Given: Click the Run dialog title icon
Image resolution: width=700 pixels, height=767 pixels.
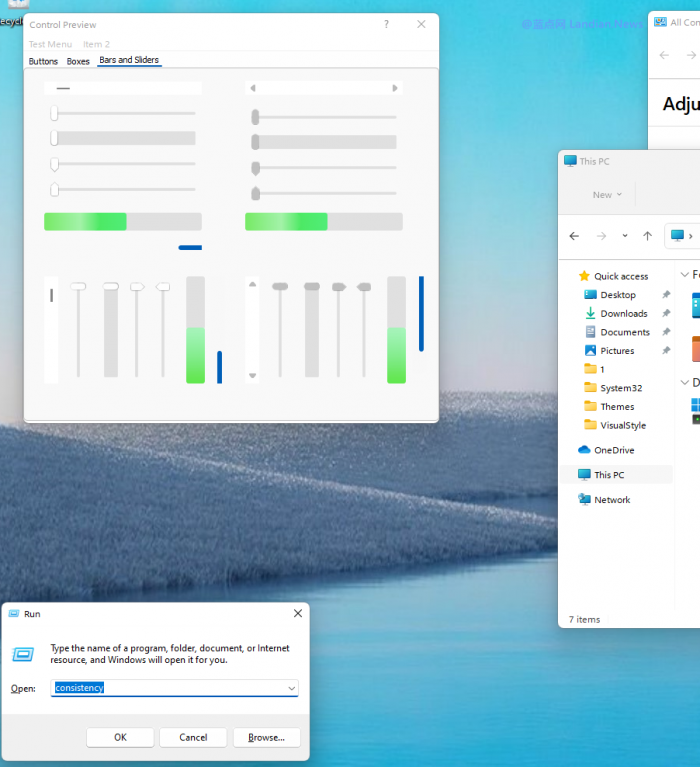Looking at the screenshot, I should tap(14, 613).
